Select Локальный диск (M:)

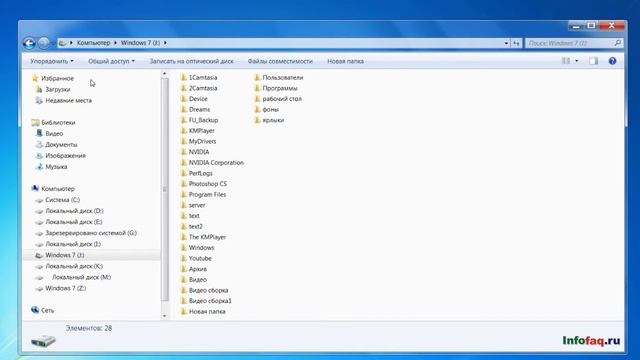coord(81,277)
